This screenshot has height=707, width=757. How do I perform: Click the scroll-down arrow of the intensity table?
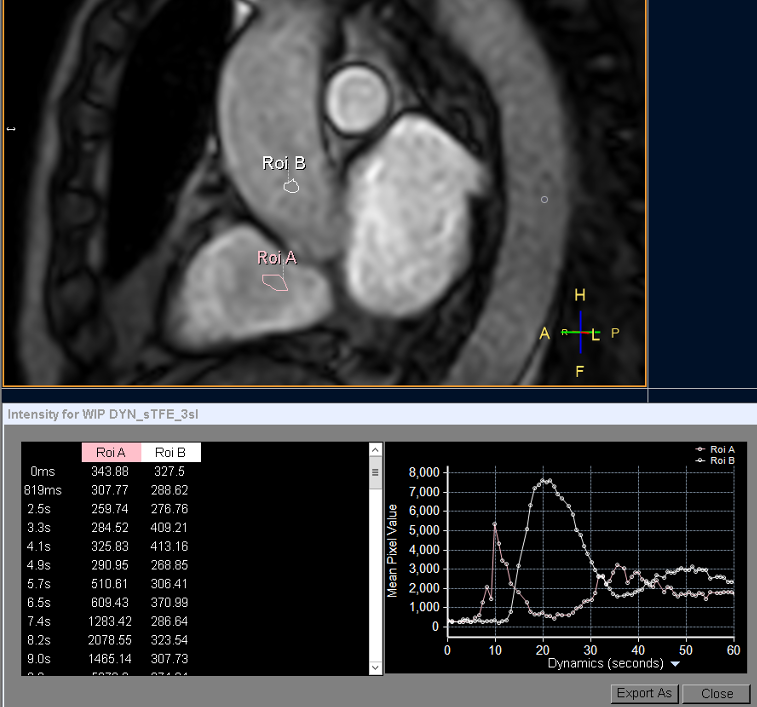375,666
